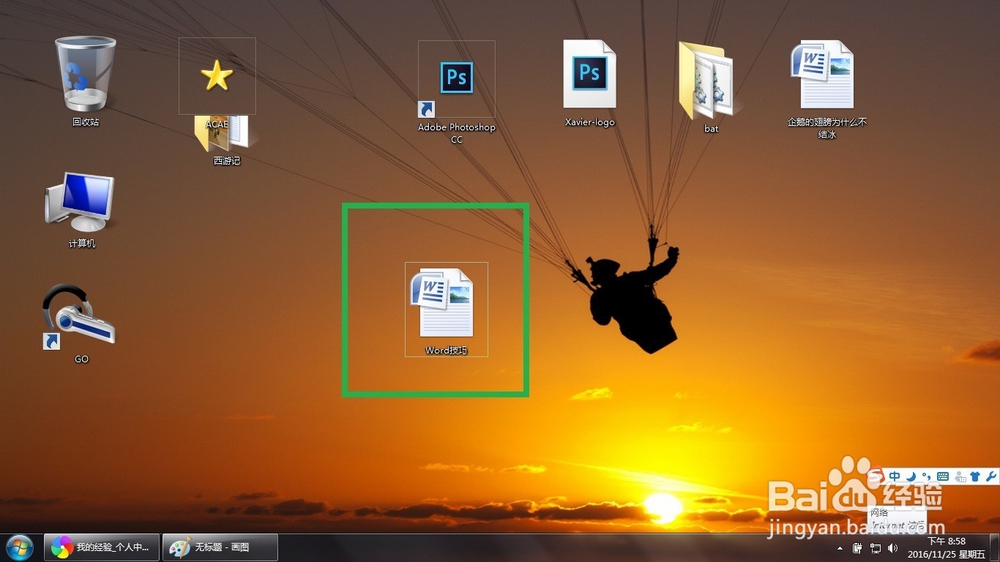Open the wrench settings on IME bar
Viewport: 1000px width, 562px height.
(x=990, y=477)
